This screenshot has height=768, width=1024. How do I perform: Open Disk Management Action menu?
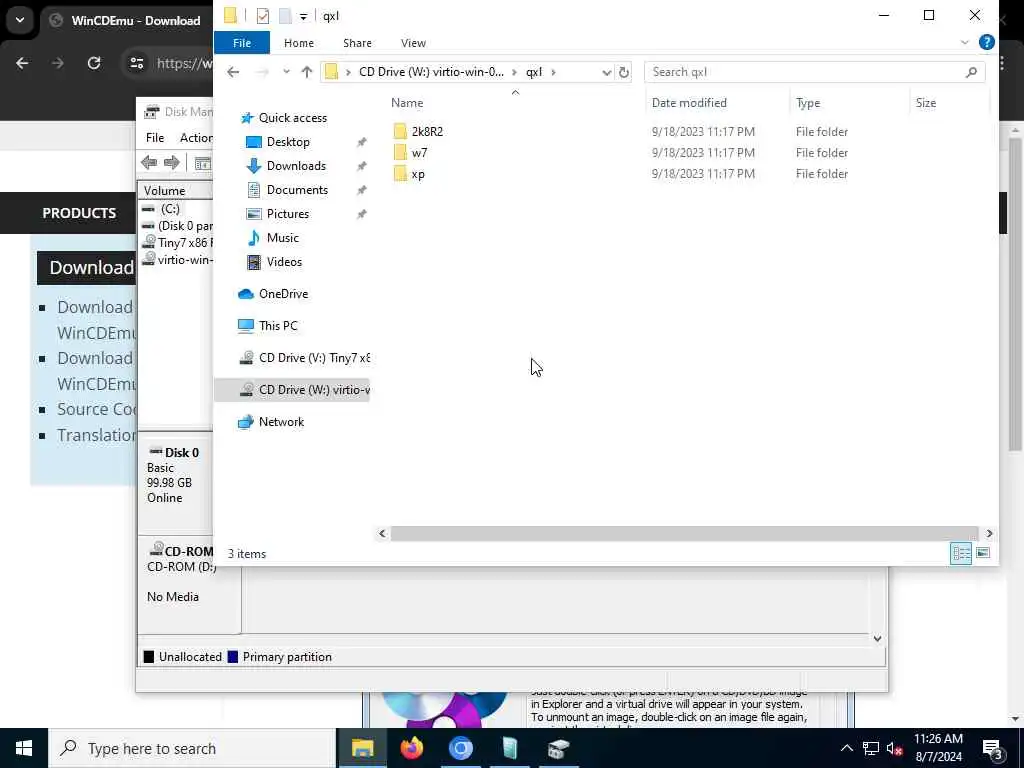tap(196, 138)
